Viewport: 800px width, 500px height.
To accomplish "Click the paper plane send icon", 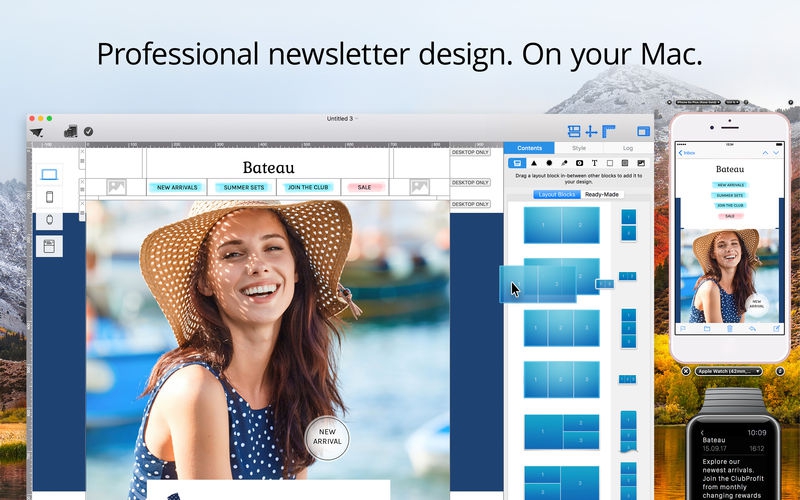I will tap(36, 132).
